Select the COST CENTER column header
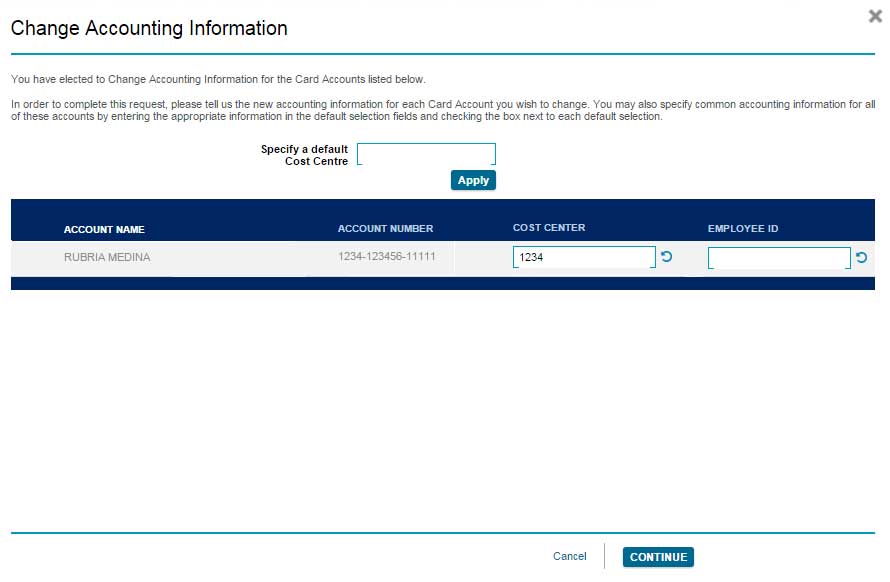890x582 pixels. point(549,228)
